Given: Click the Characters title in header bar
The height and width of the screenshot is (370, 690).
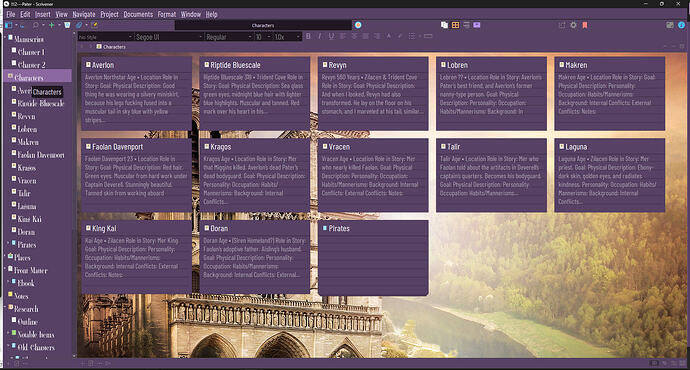Looking at the screenshot, I should coord(263,26).
